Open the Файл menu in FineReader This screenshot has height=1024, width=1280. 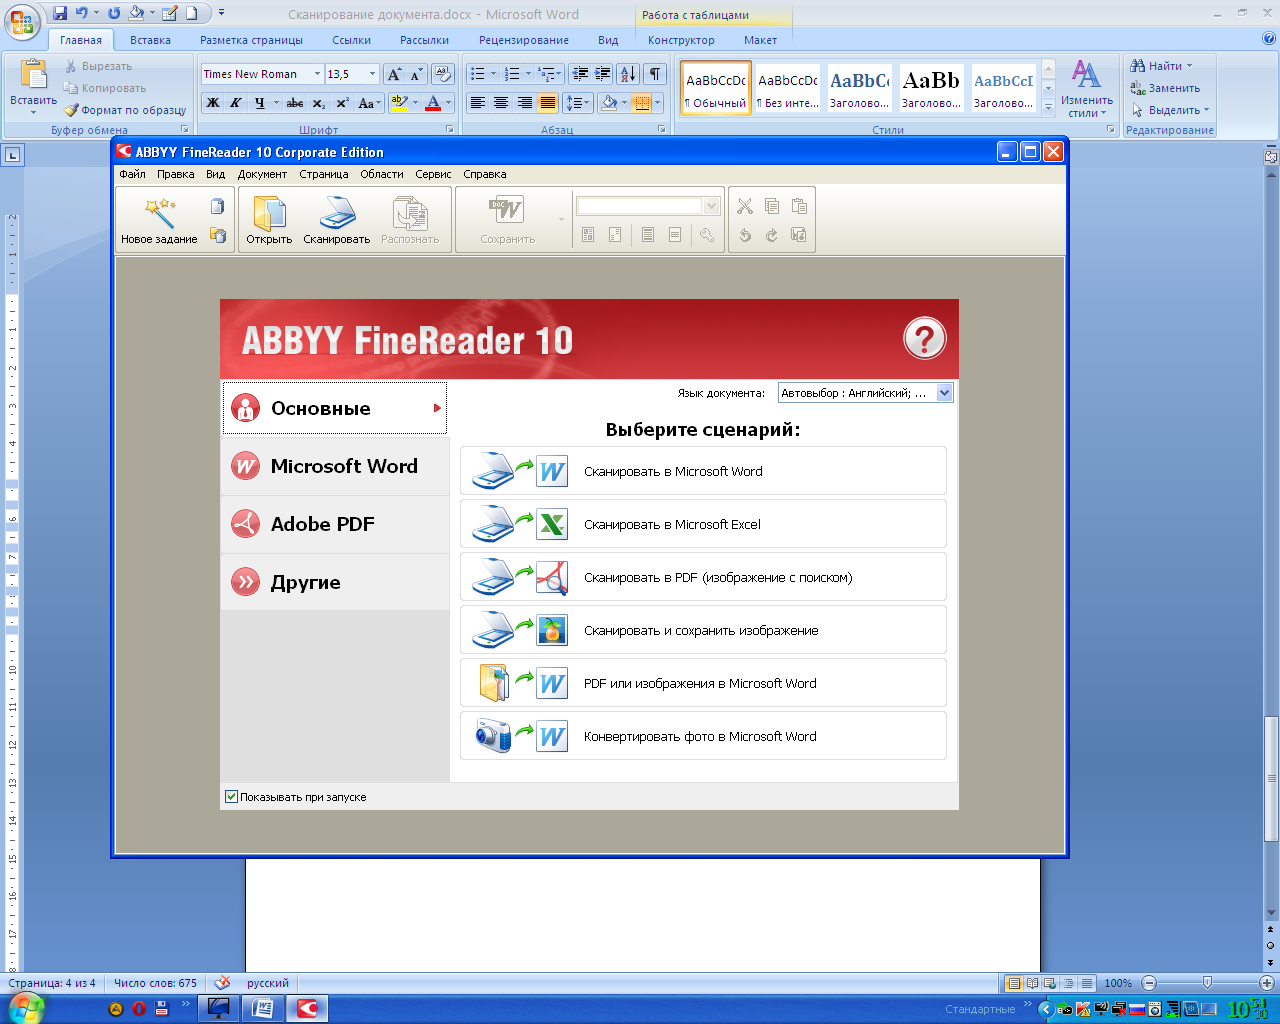[132, 174]
